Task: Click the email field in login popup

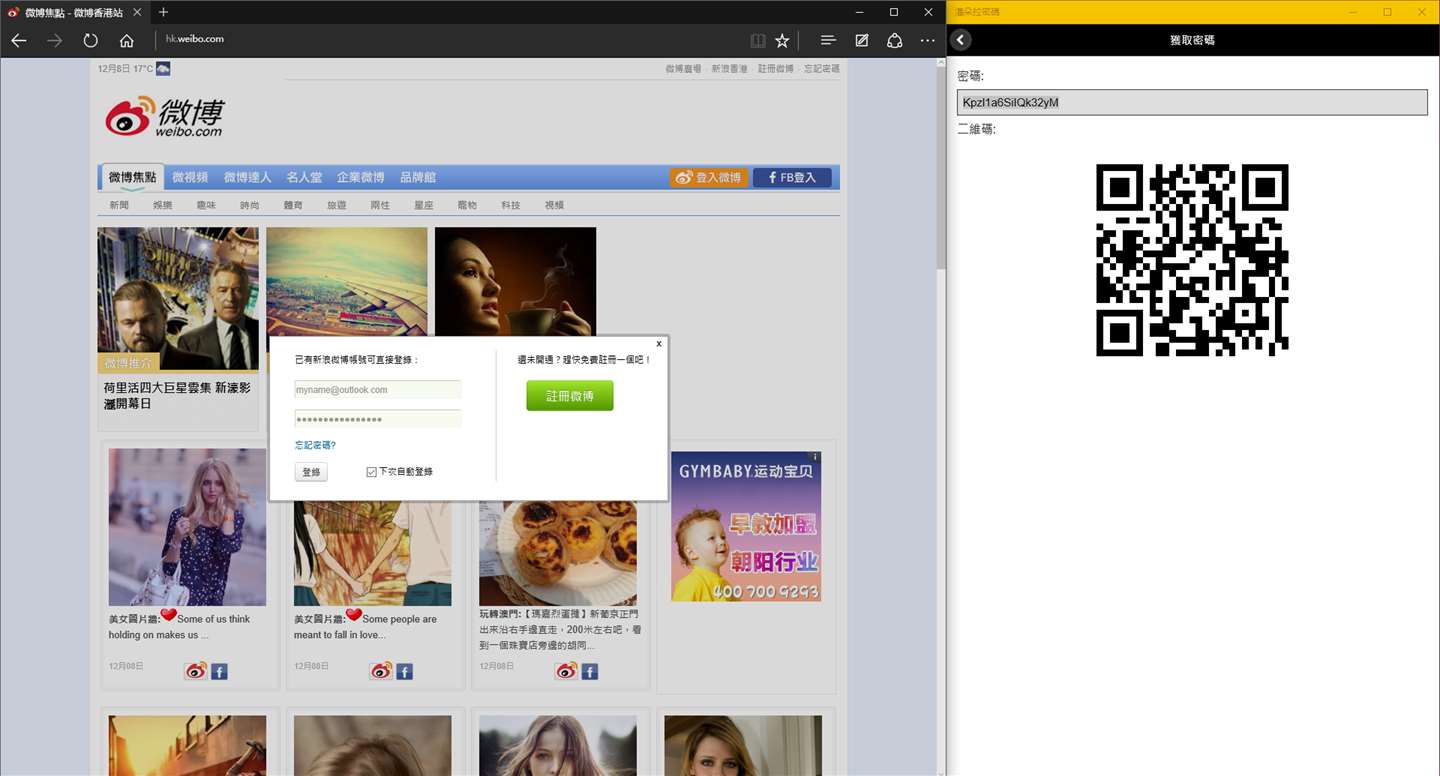Action: (x=378, y=389)
